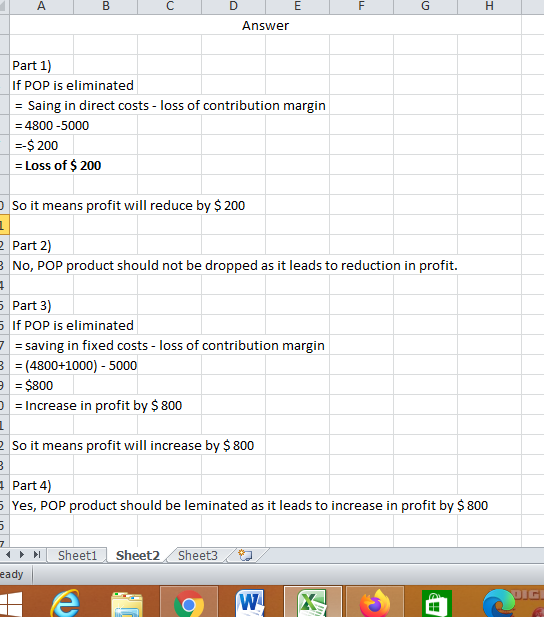Switch to Microsoft Word in the taskbar
Image resolution: width=544 pixels, height=617 pixels.
point(250,602)
